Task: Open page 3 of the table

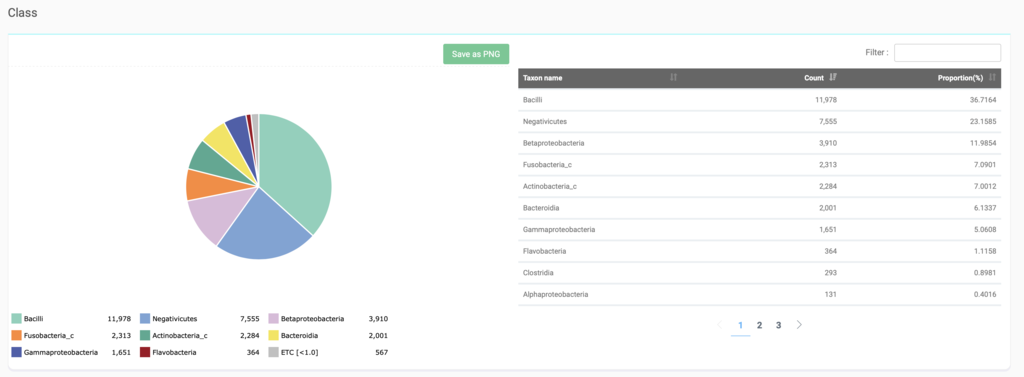Action: [778, 325]
